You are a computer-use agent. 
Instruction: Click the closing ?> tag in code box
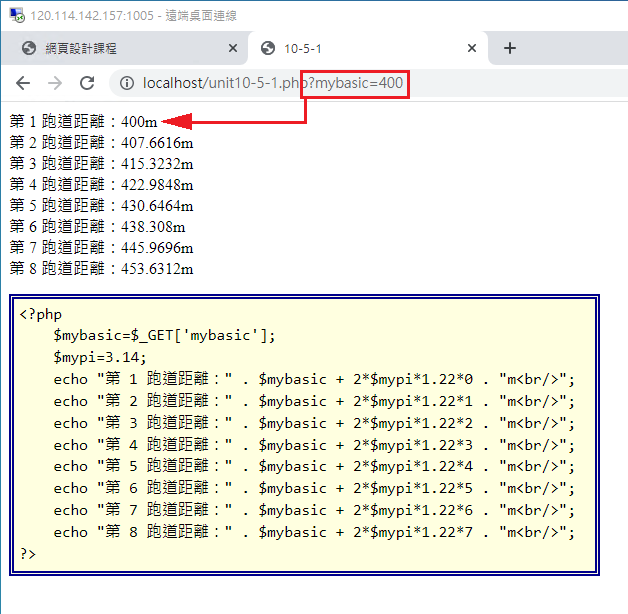[x=27, y=553]
